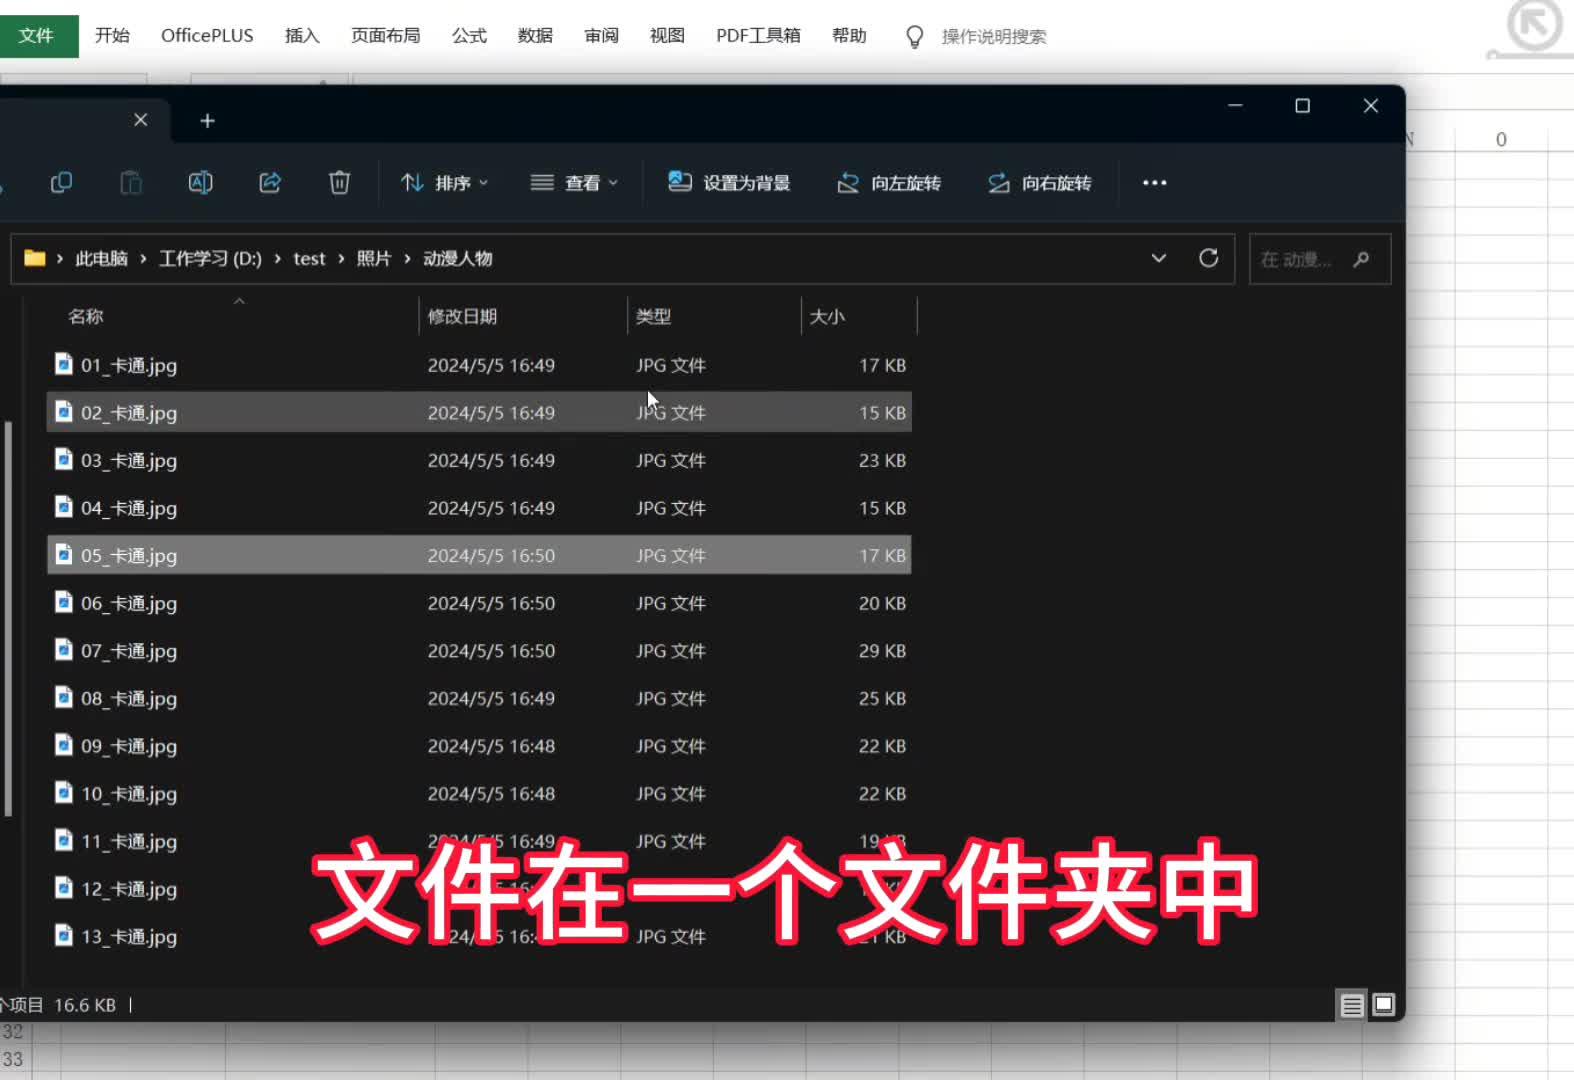The image size is (1574, 1080).
Task: Open Excel 页面布局 ribbon tab
Action: click(x=385, y=36)
